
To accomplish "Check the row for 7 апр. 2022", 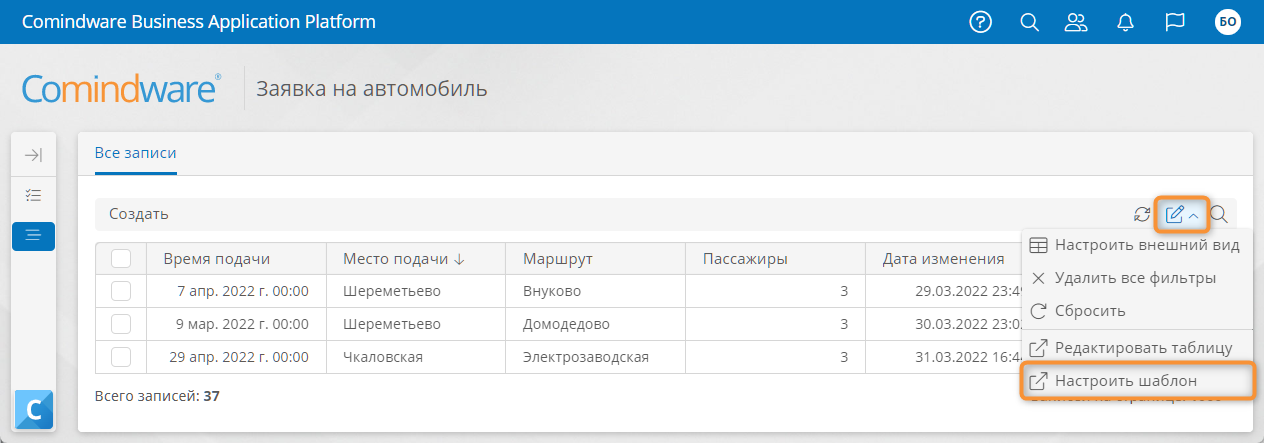I will (121, 291).
